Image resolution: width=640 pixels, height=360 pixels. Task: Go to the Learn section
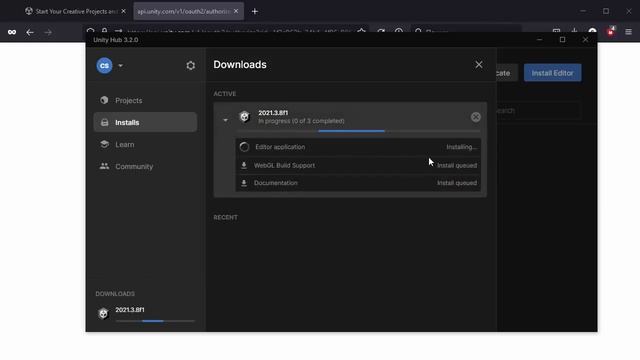145,144
